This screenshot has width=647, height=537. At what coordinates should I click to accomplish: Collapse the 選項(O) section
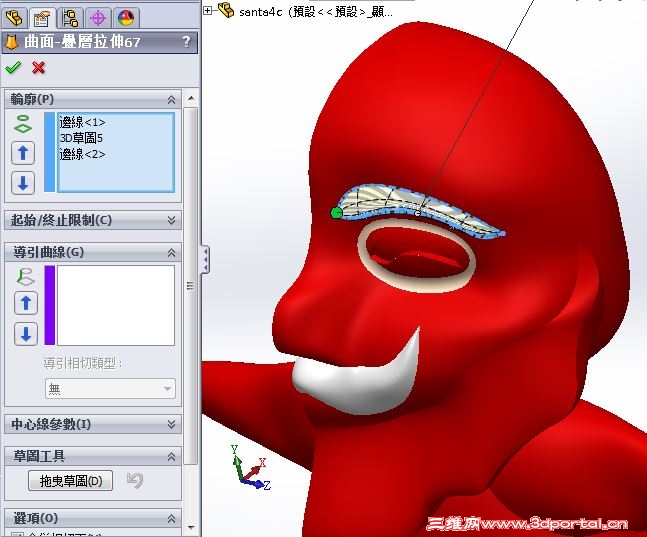click(x=171, y=518)
